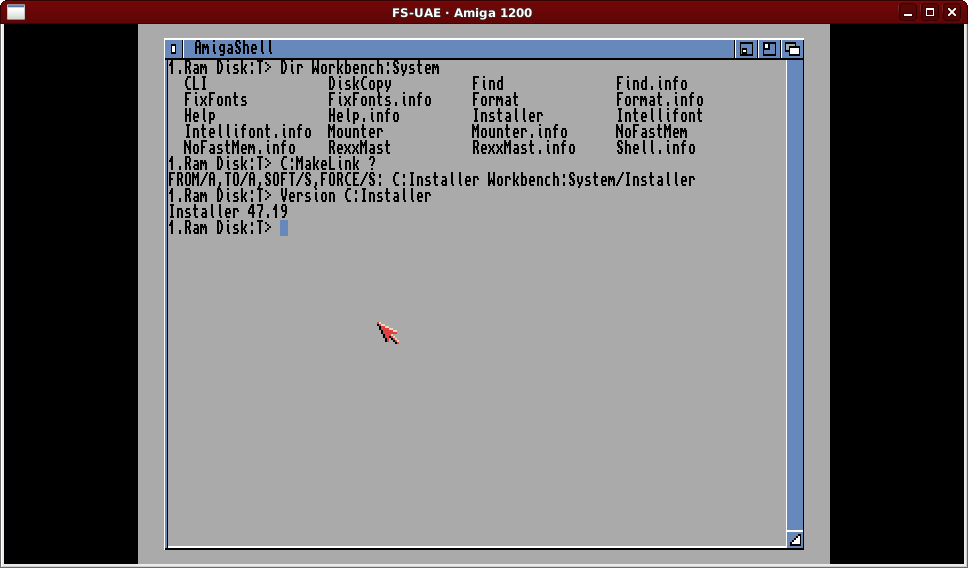The width and height of the screenshot is (968, 568).
Task: Click the AmigaShell window resize gadget
Action: pos(795,540)
